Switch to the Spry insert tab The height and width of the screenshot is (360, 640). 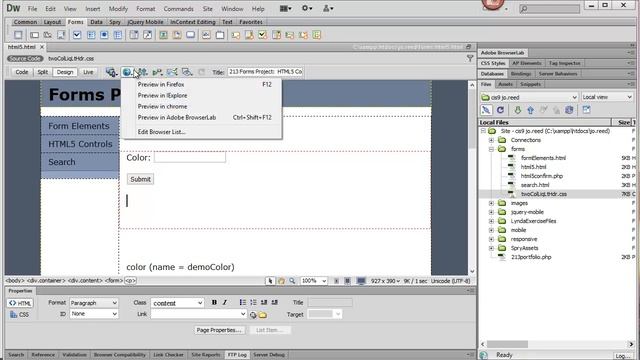tap(115, 22)
